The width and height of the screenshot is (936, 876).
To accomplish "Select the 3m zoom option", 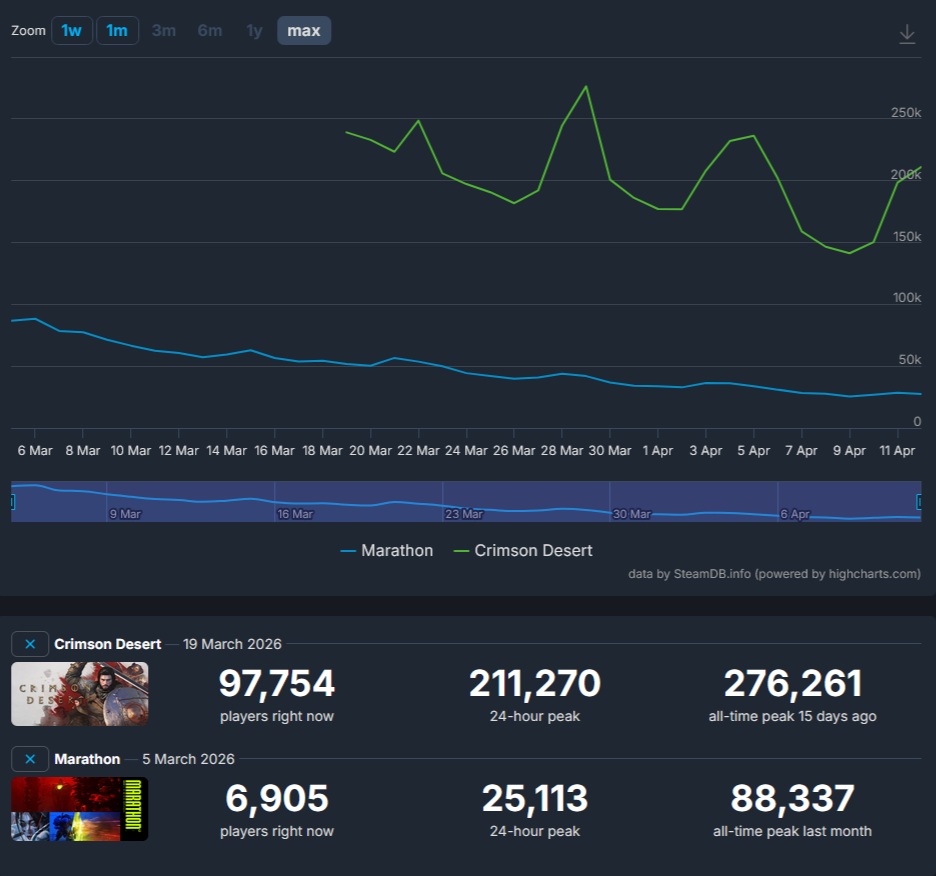I will (164, 30).
